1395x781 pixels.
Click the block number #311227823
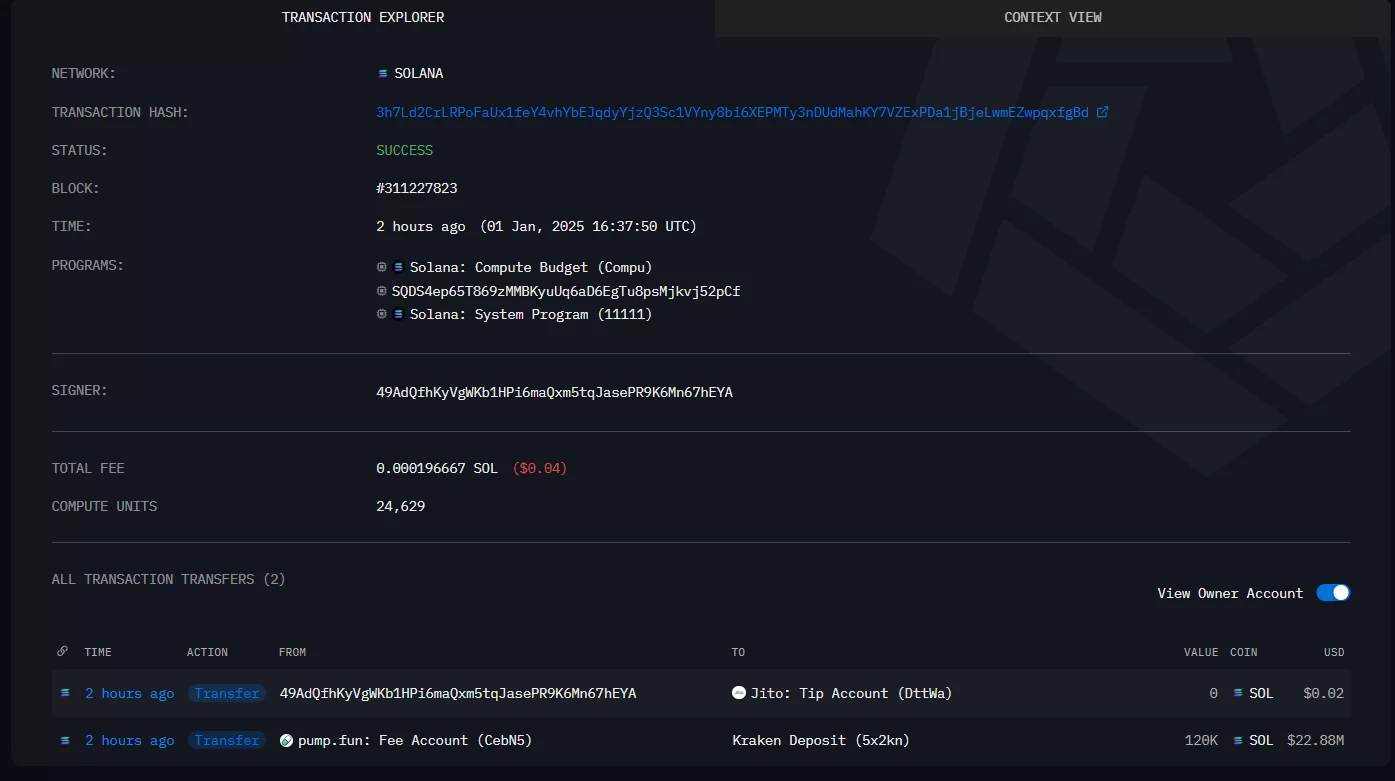pos(416,188)
